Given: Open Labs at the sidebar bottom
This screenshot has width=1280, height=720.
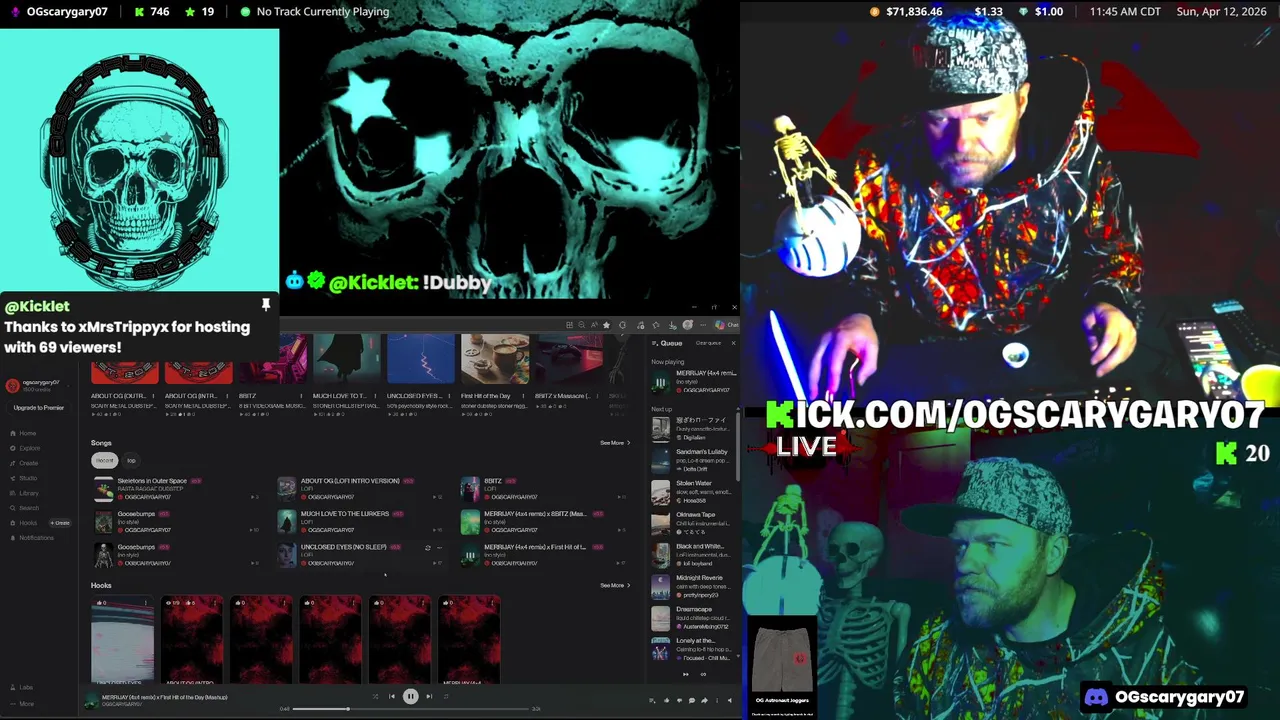Looking at the screenshot, I should [x=25, y=687].
